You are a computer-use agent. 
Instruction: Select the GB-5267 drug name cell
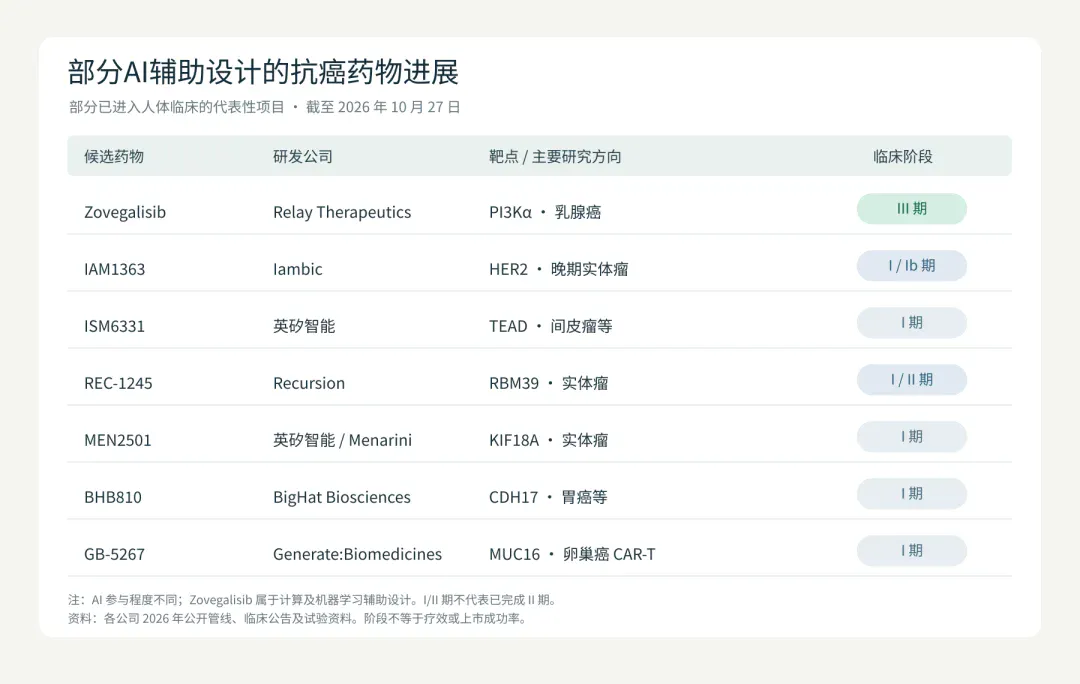point(114,555)
